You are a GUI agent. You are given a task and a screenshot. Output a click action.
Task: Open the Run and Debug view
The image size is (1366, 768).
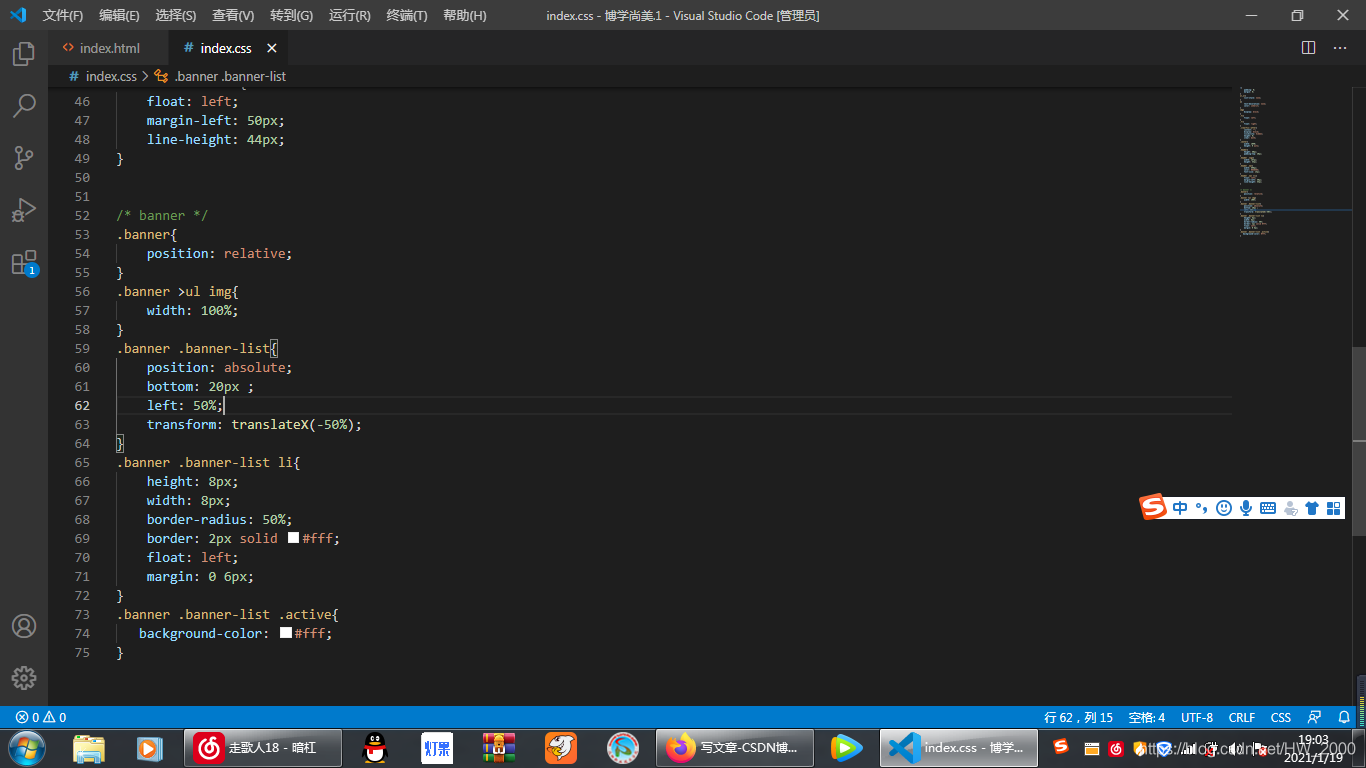pyautogui.click(x=24, y=210)
